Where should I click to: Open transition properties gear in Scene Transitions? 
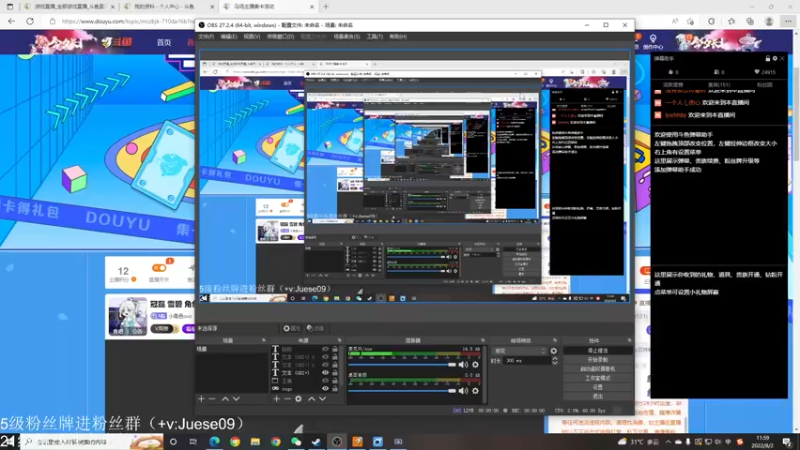coord(554,351)
